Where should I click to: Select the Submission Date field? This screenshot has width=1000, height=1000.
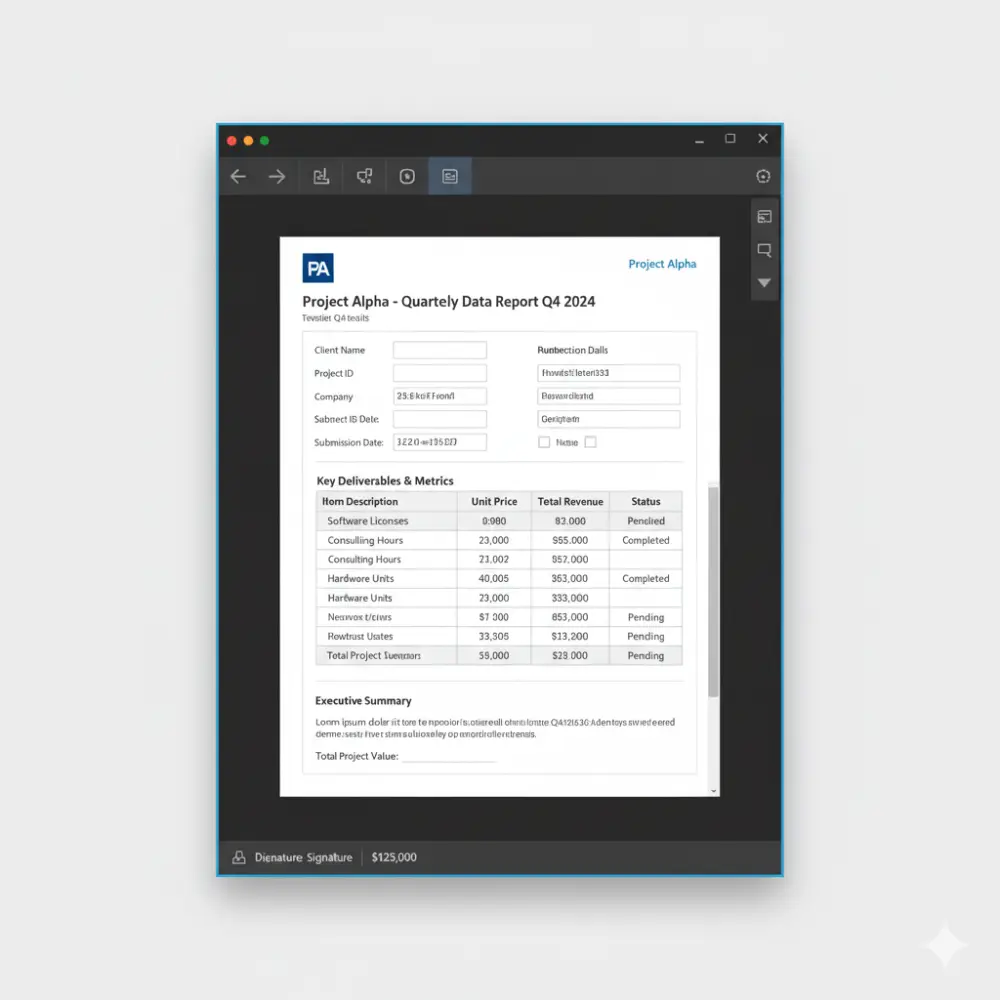click(440, 442)
